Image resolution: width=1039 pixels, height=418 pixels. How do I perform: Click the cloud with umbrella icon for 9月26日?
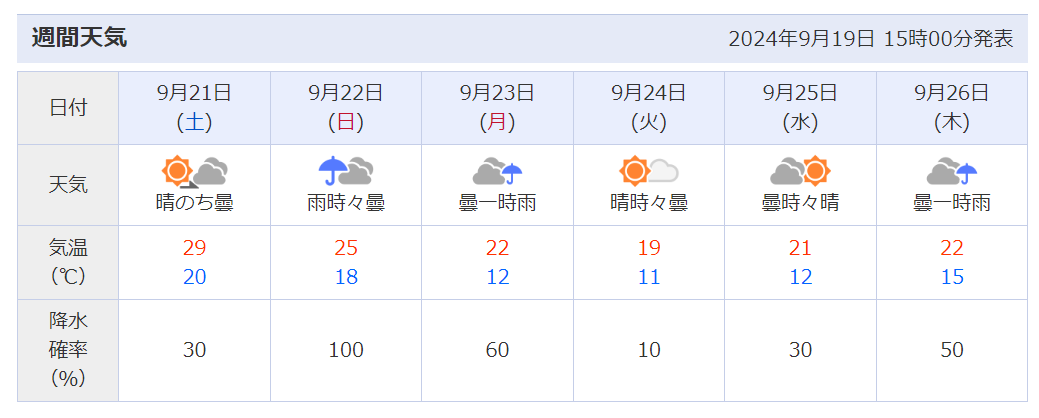952,172
